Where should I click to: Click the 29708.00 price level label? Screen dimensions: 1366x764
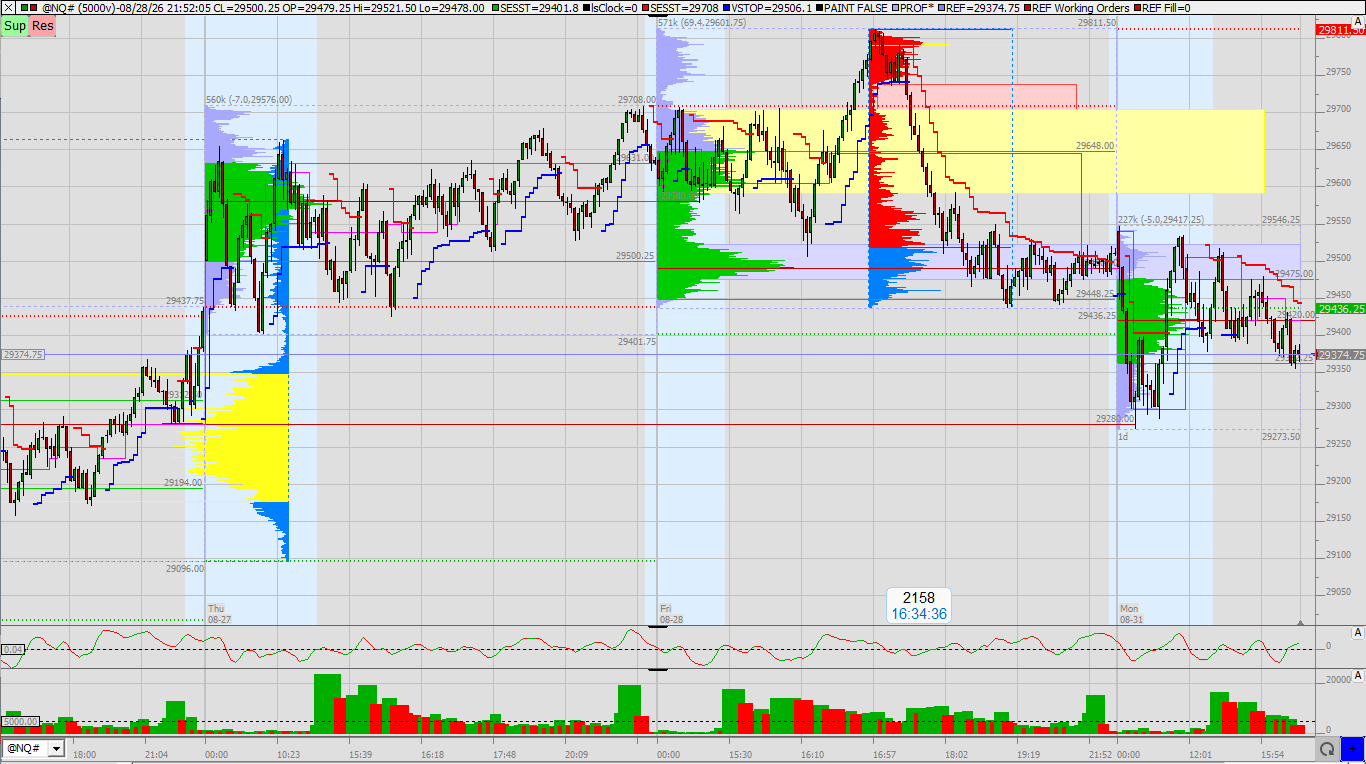click(x=637, y=100)
